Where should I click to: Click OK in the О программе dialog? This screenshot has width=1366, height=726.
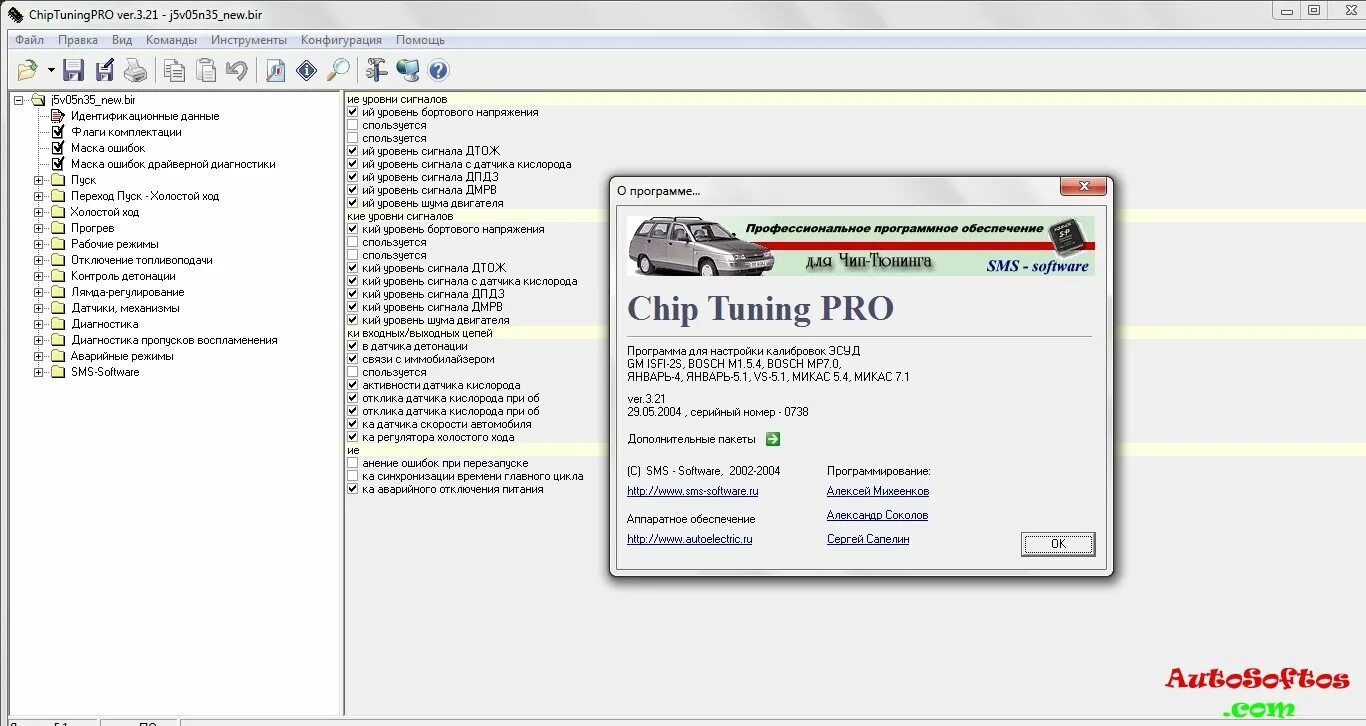coord(1058,544)
